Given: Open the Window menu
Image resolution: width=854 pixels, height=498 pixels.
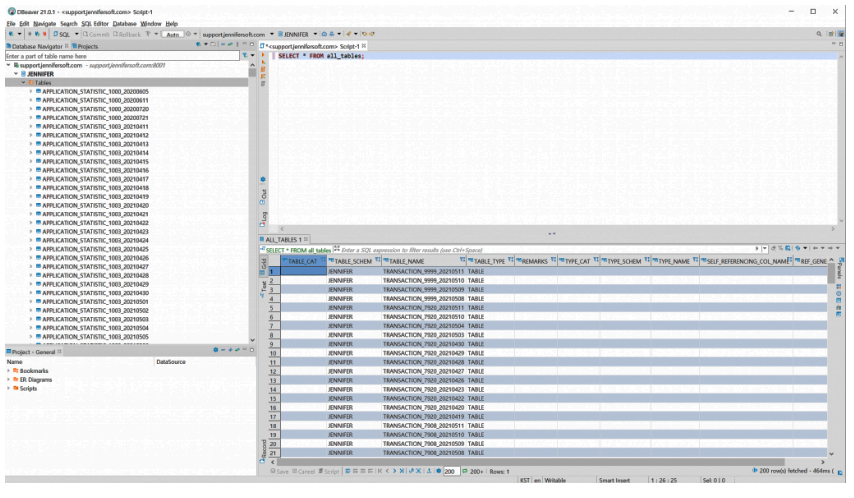Looking at the screenshot, I should tap(151, 24).
